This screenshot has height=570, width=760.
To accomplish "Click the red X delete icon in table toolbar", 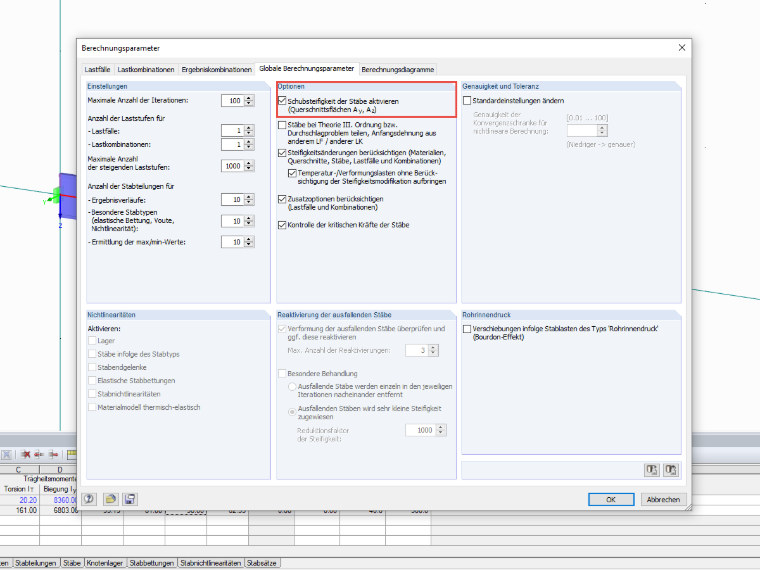I will coord(26,454).
